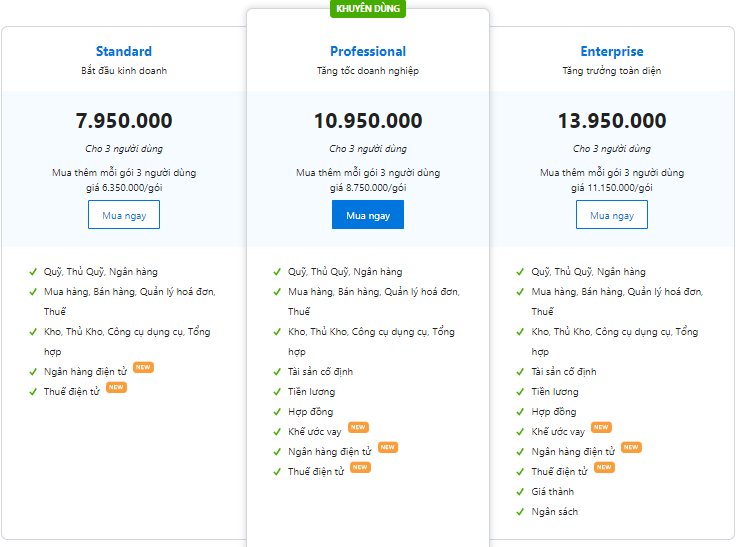The height and width of the screenshot is (547, 741).
Task: Click checkmark next to Standard Quỹ, Thủ Quỹ
Action: point(33,272)
